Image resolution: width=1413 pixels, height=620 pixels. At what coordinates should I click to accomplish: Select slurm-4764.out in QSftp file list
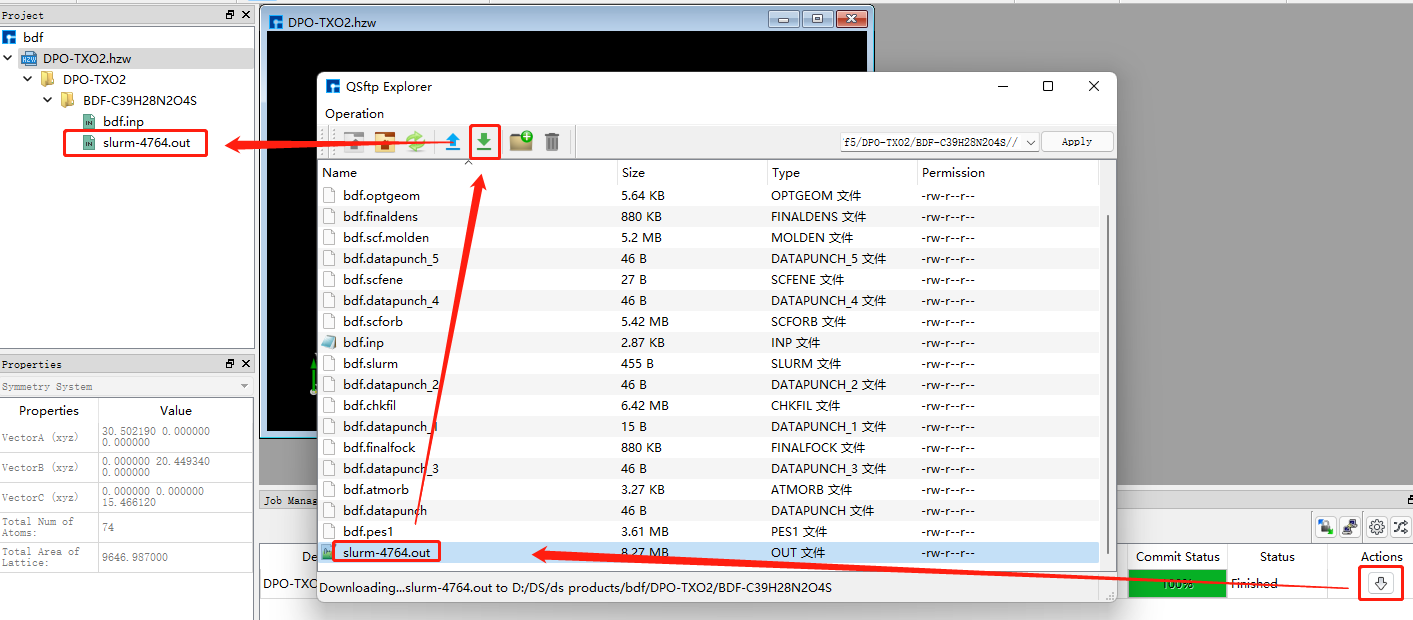[386, 552]
